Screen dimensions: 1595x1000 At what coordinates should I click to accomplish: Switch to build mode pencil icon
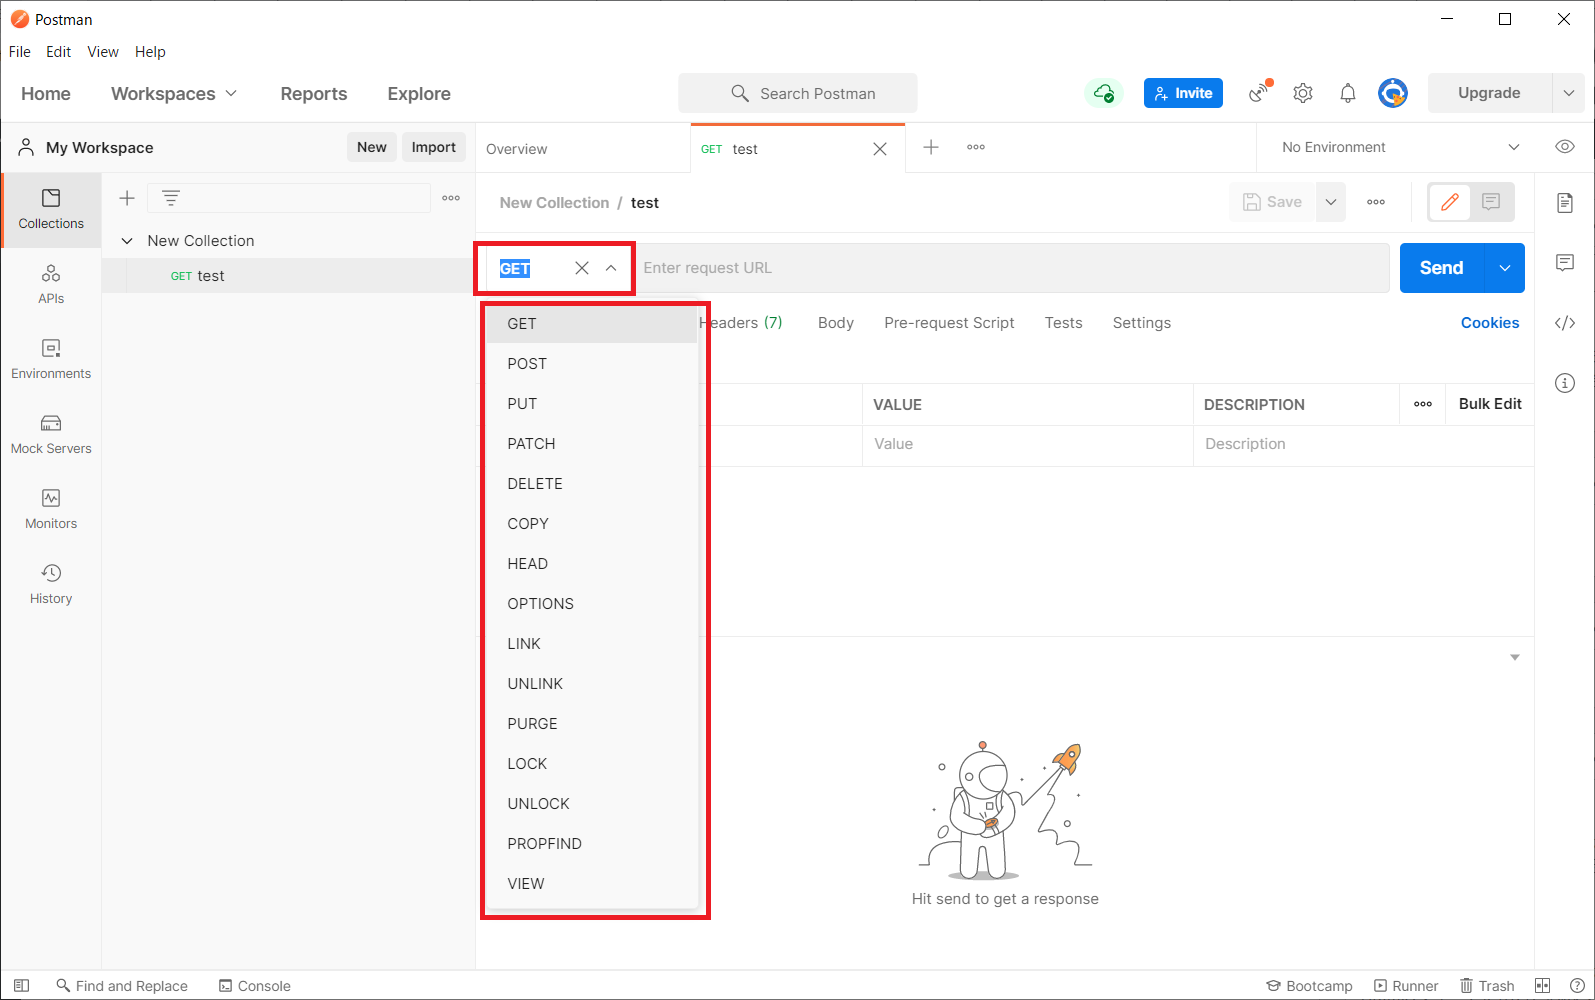[1449, 202]
